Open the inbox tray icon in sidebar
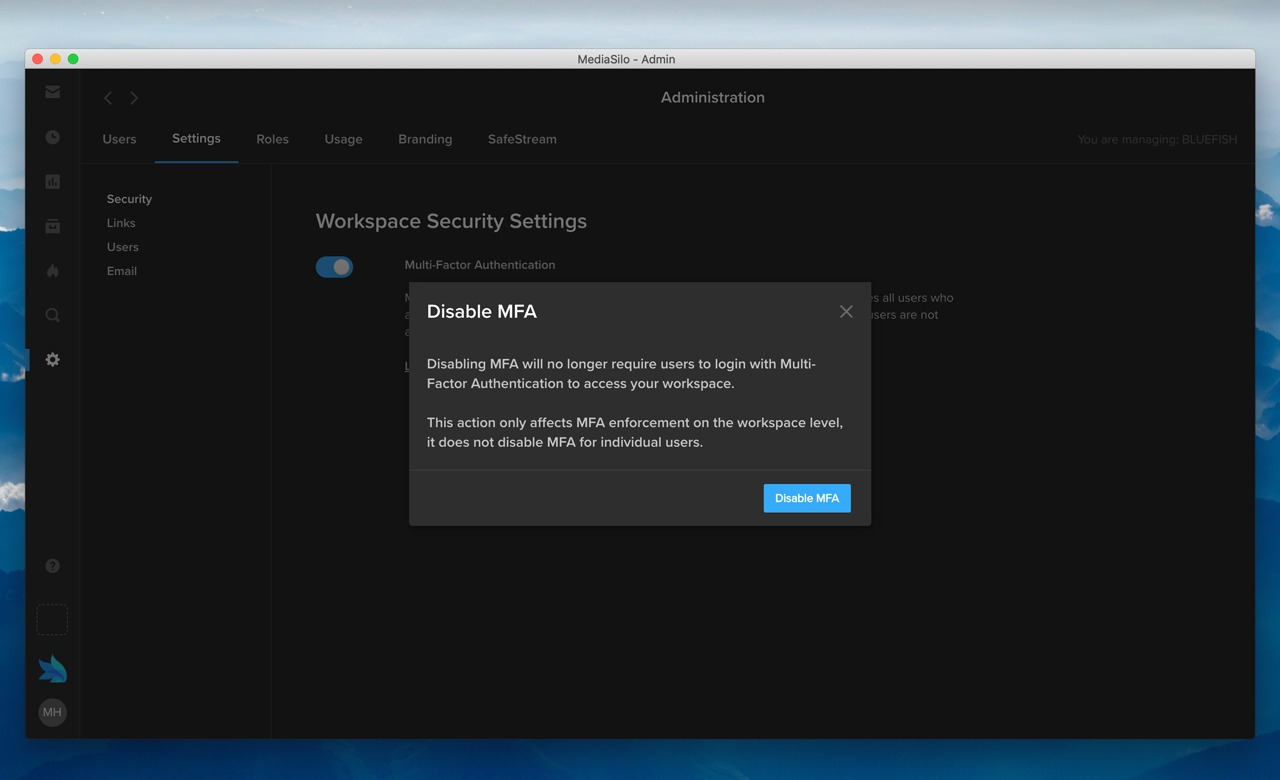The image size is (1280, 780). [52, 226]
